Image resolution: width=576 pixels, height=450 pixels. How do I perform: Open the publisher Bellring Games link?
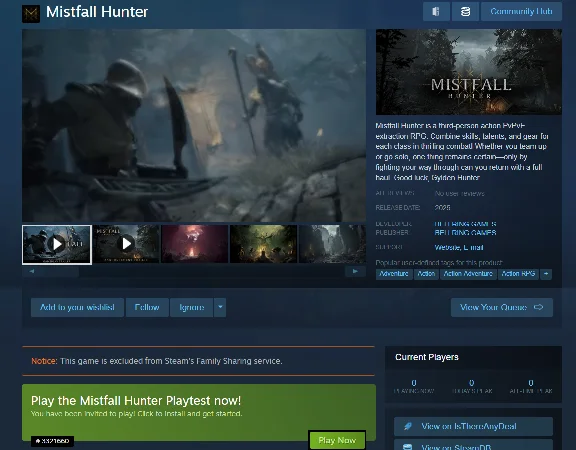(465, 233)
